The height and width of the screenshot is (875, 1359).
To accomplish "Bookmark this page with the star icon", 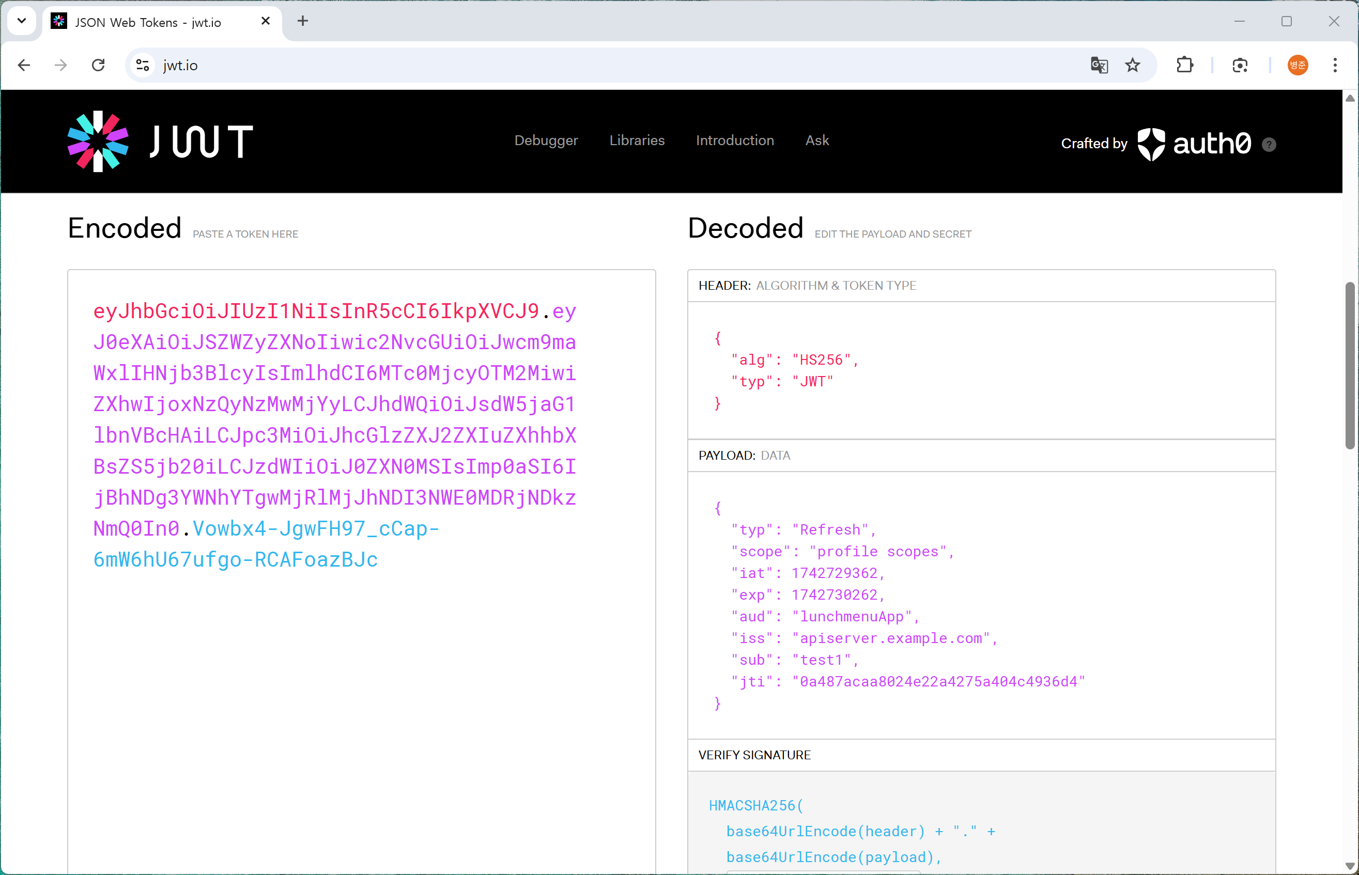I will coord(1133,65).
